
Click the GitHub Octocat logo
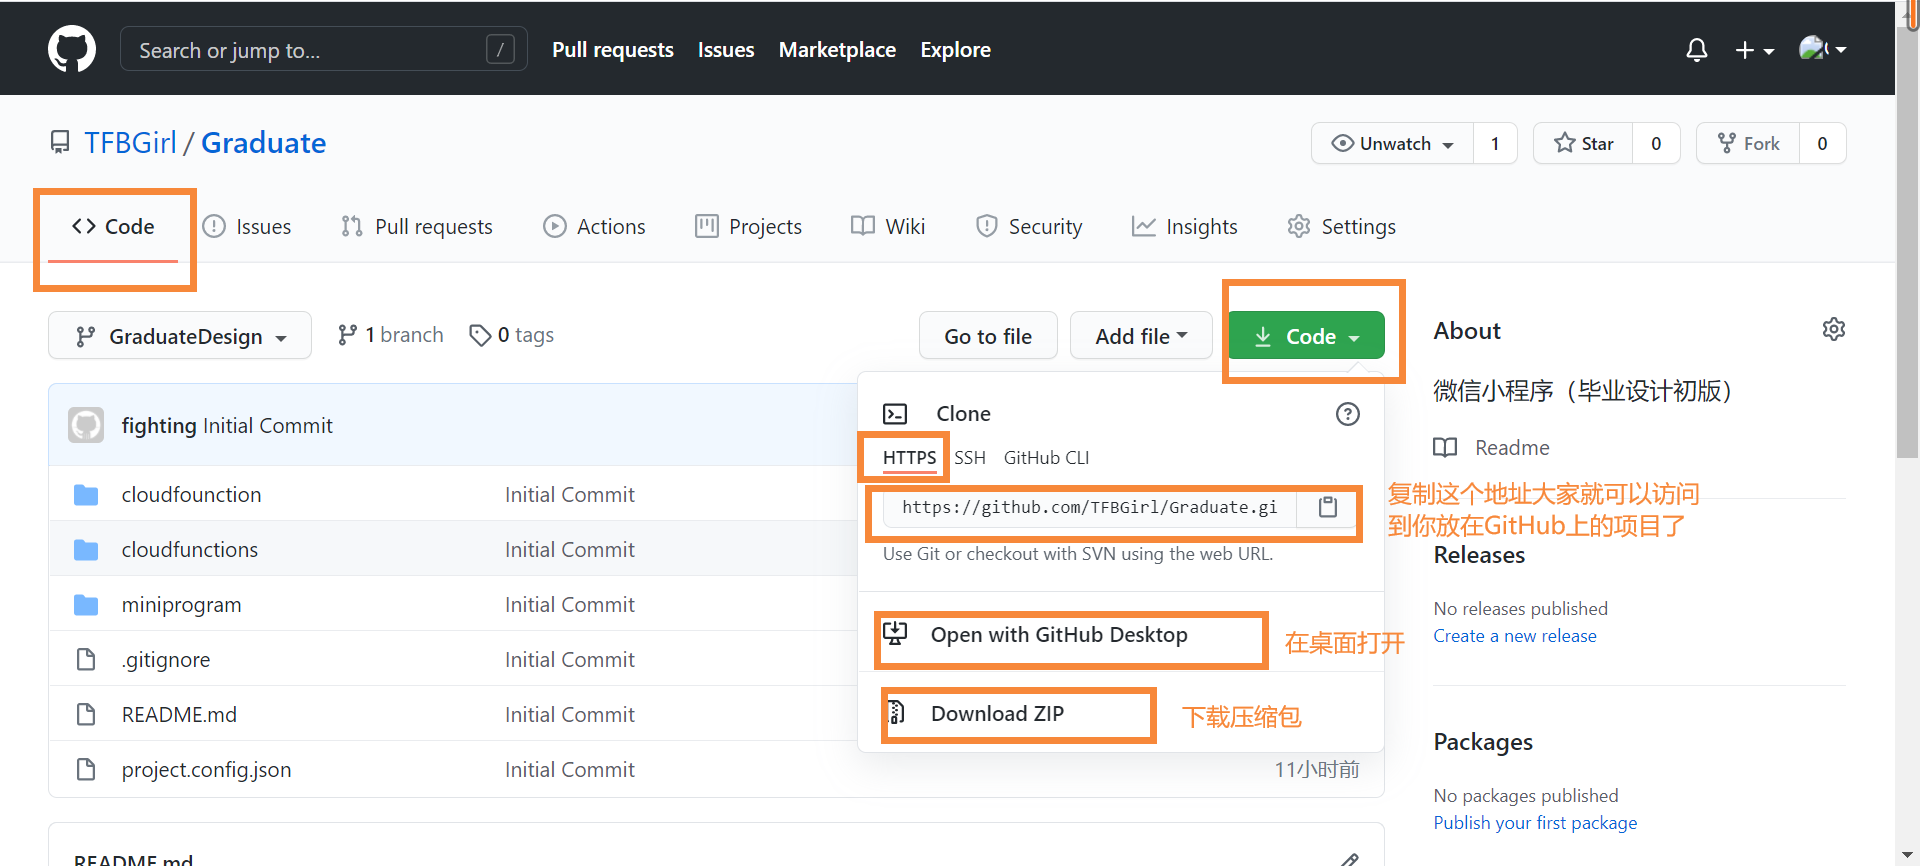(72, 49)
